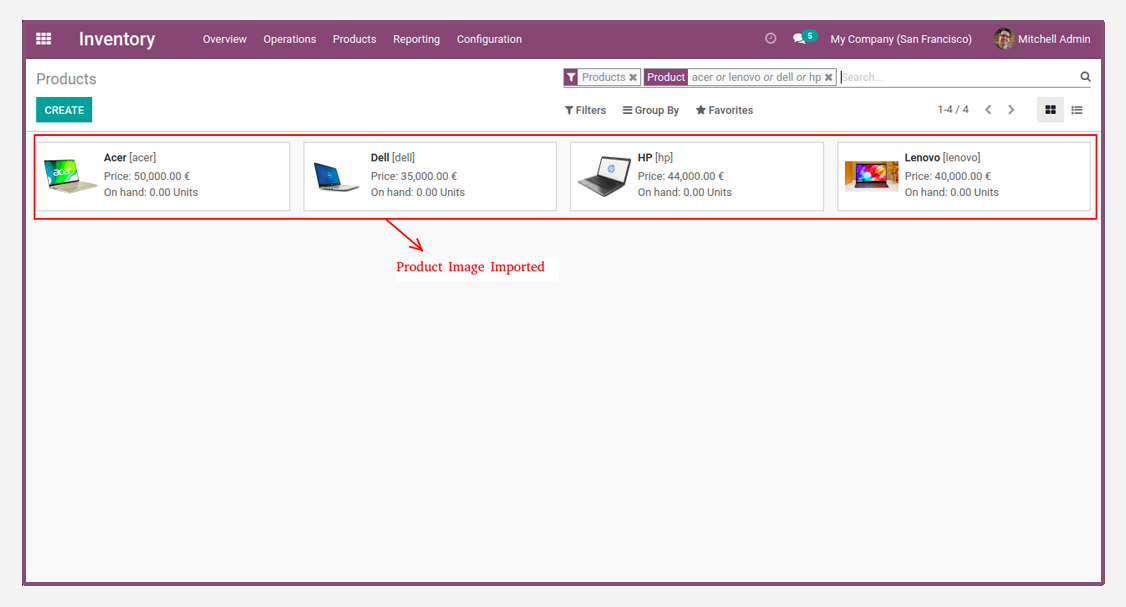
Task: Open the Overview menu
Action: coord(224,39)
